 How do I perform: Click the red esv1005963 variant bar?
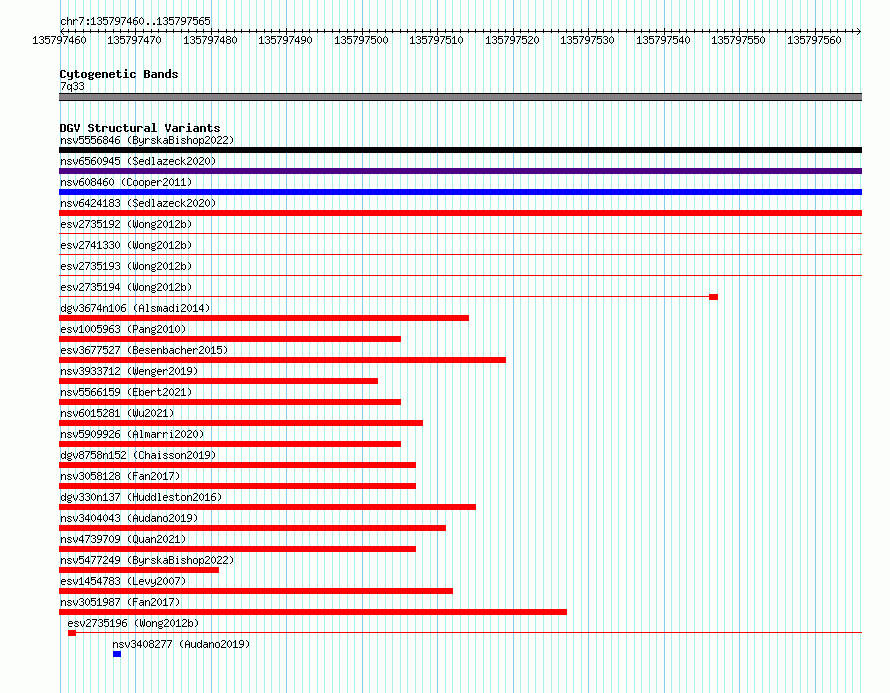[230, 339]
